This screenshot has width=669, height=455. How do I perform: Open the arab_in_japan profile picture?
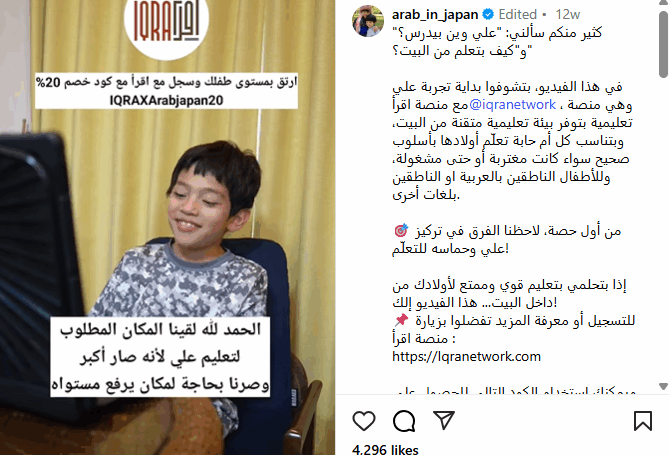coord(368,21)
